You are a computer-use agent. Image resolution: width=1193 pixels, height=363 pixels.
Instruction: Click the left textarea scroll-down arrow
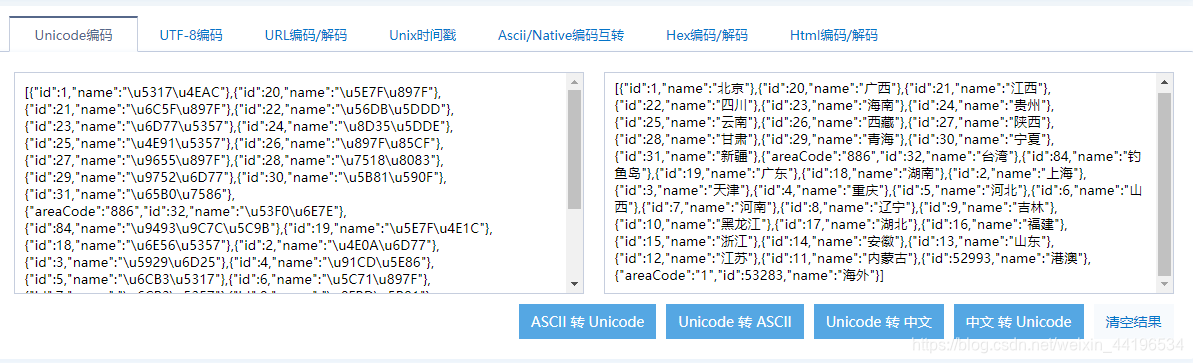click(x=575, y=284)
